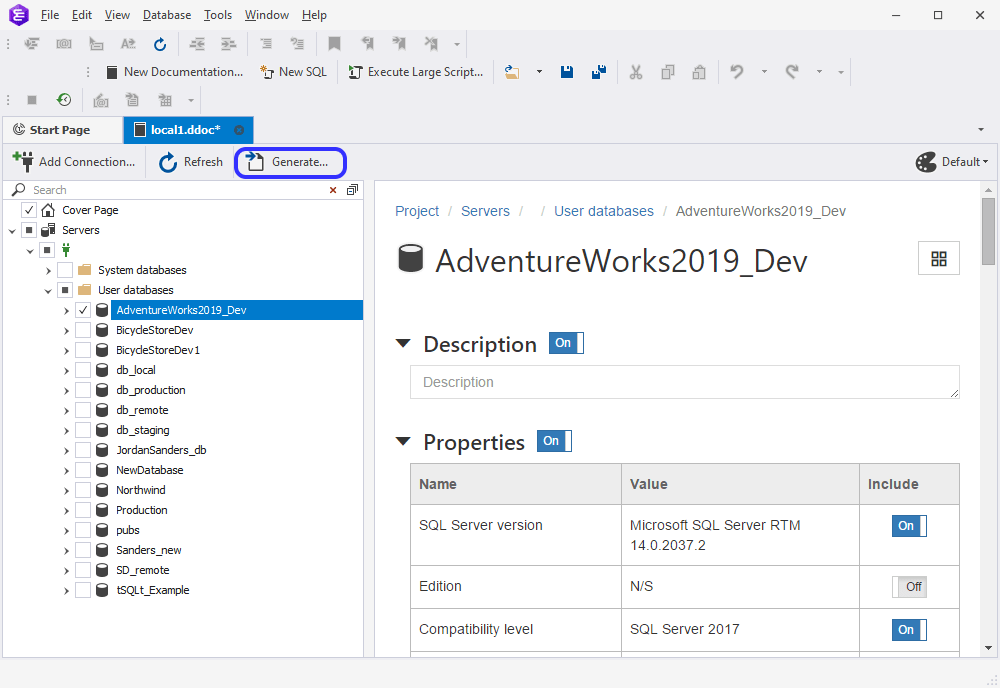Image resolution: width=1000 pixels, height=688 pixels.
Task: Collapse the Properties section triangle
Action: [x=403, y=441]
